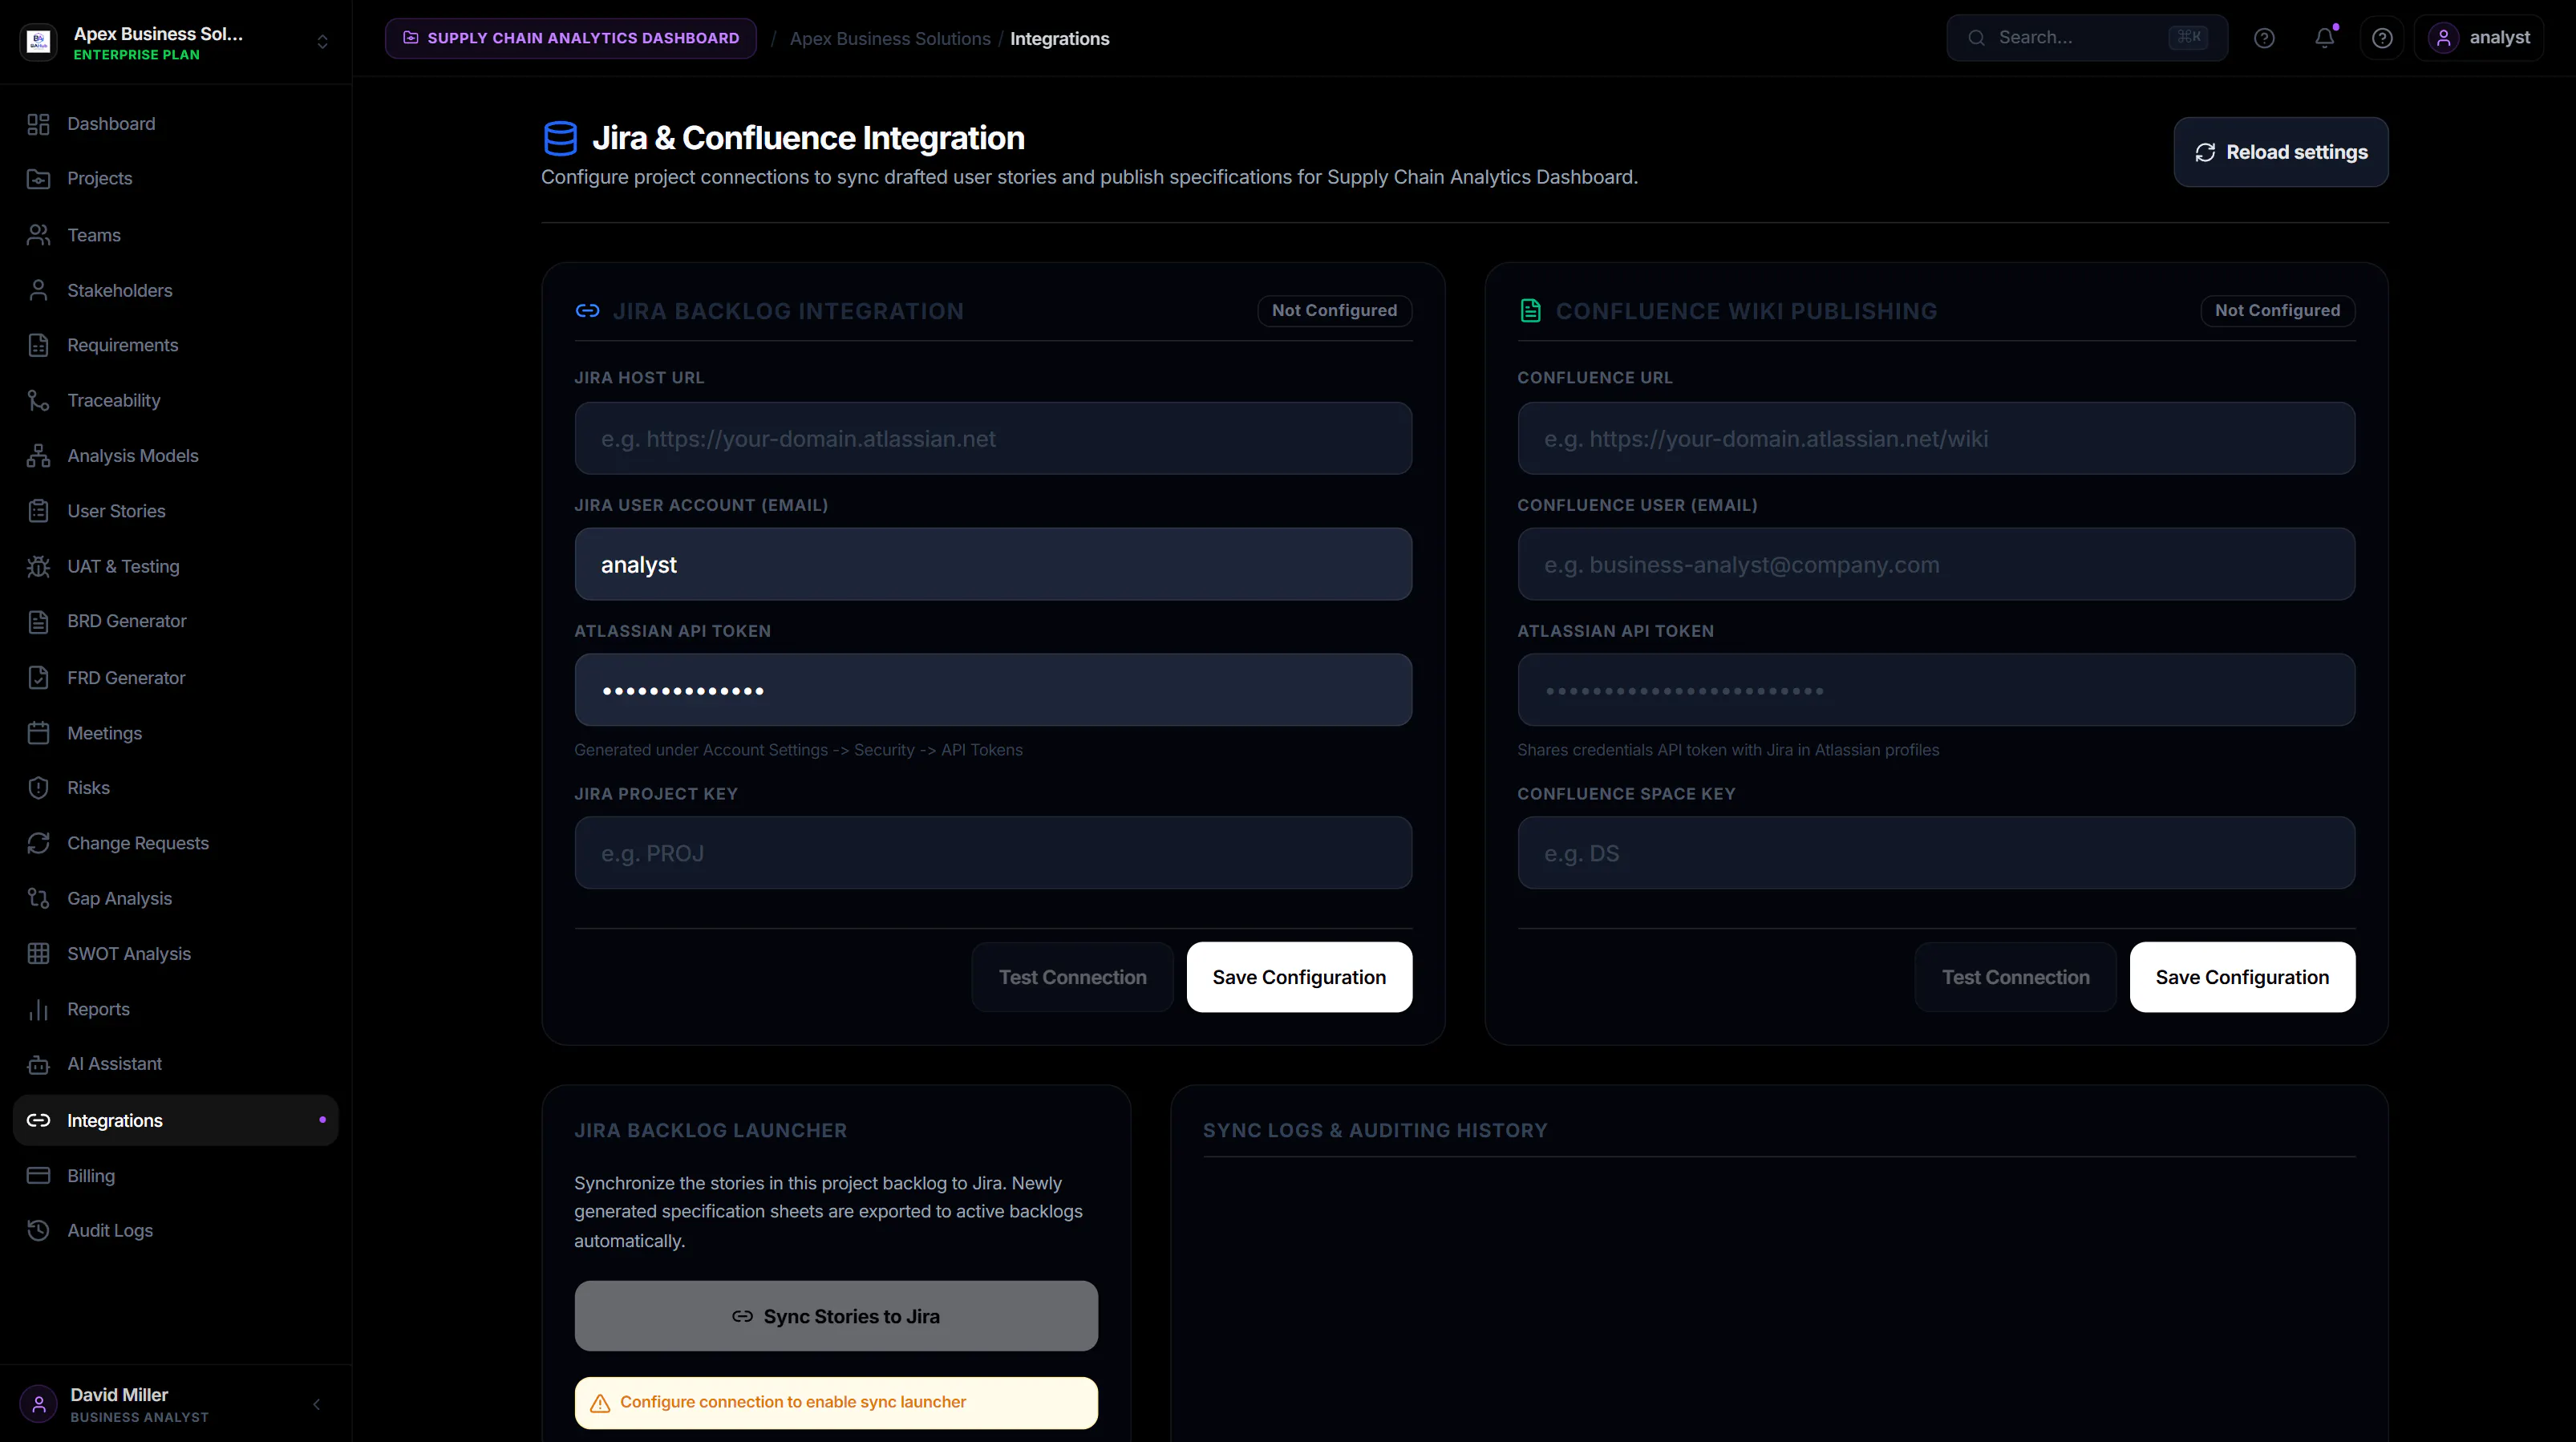Open the Billing sidebar entry
The width and height of the screenshot is (2576, 1442).
[176, 1176]
